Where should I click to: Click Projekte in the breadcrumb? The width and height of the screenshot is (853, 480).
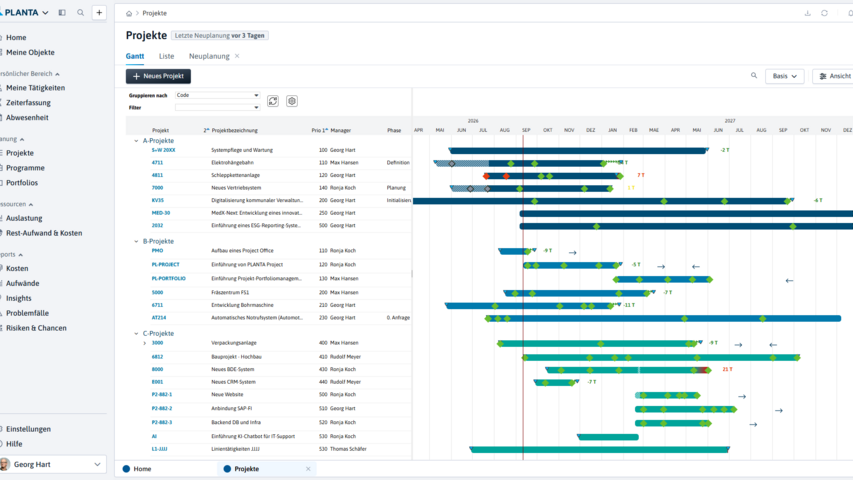click(154, 13)
